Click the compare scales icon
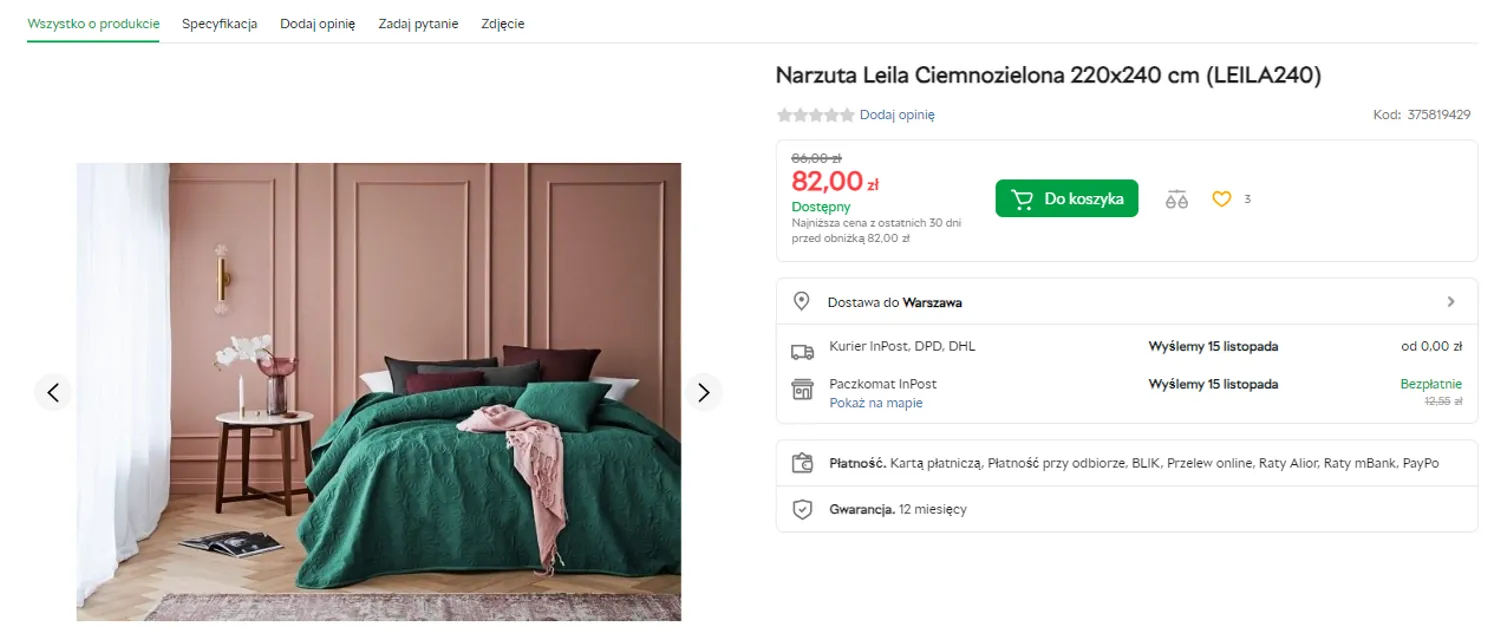The width and height of the screenshot is (1500, 639). click(x=1177, y=199)
